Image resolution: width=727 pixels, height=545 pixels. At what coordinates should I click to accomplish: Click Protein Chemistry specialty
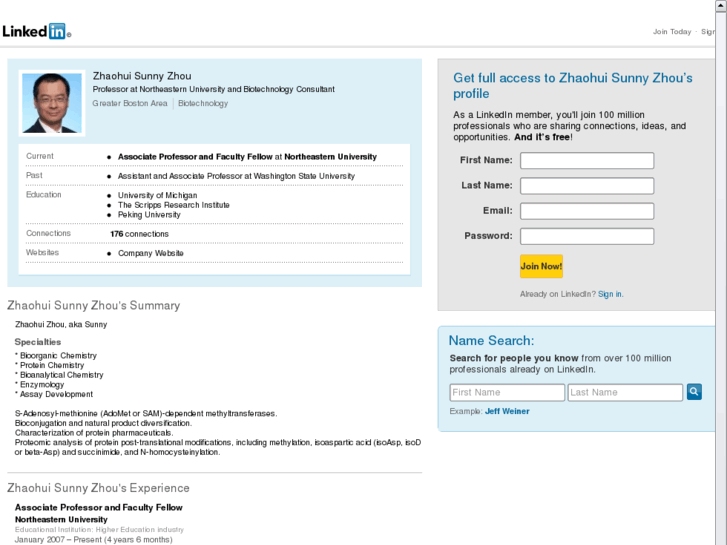coord(52,365)
